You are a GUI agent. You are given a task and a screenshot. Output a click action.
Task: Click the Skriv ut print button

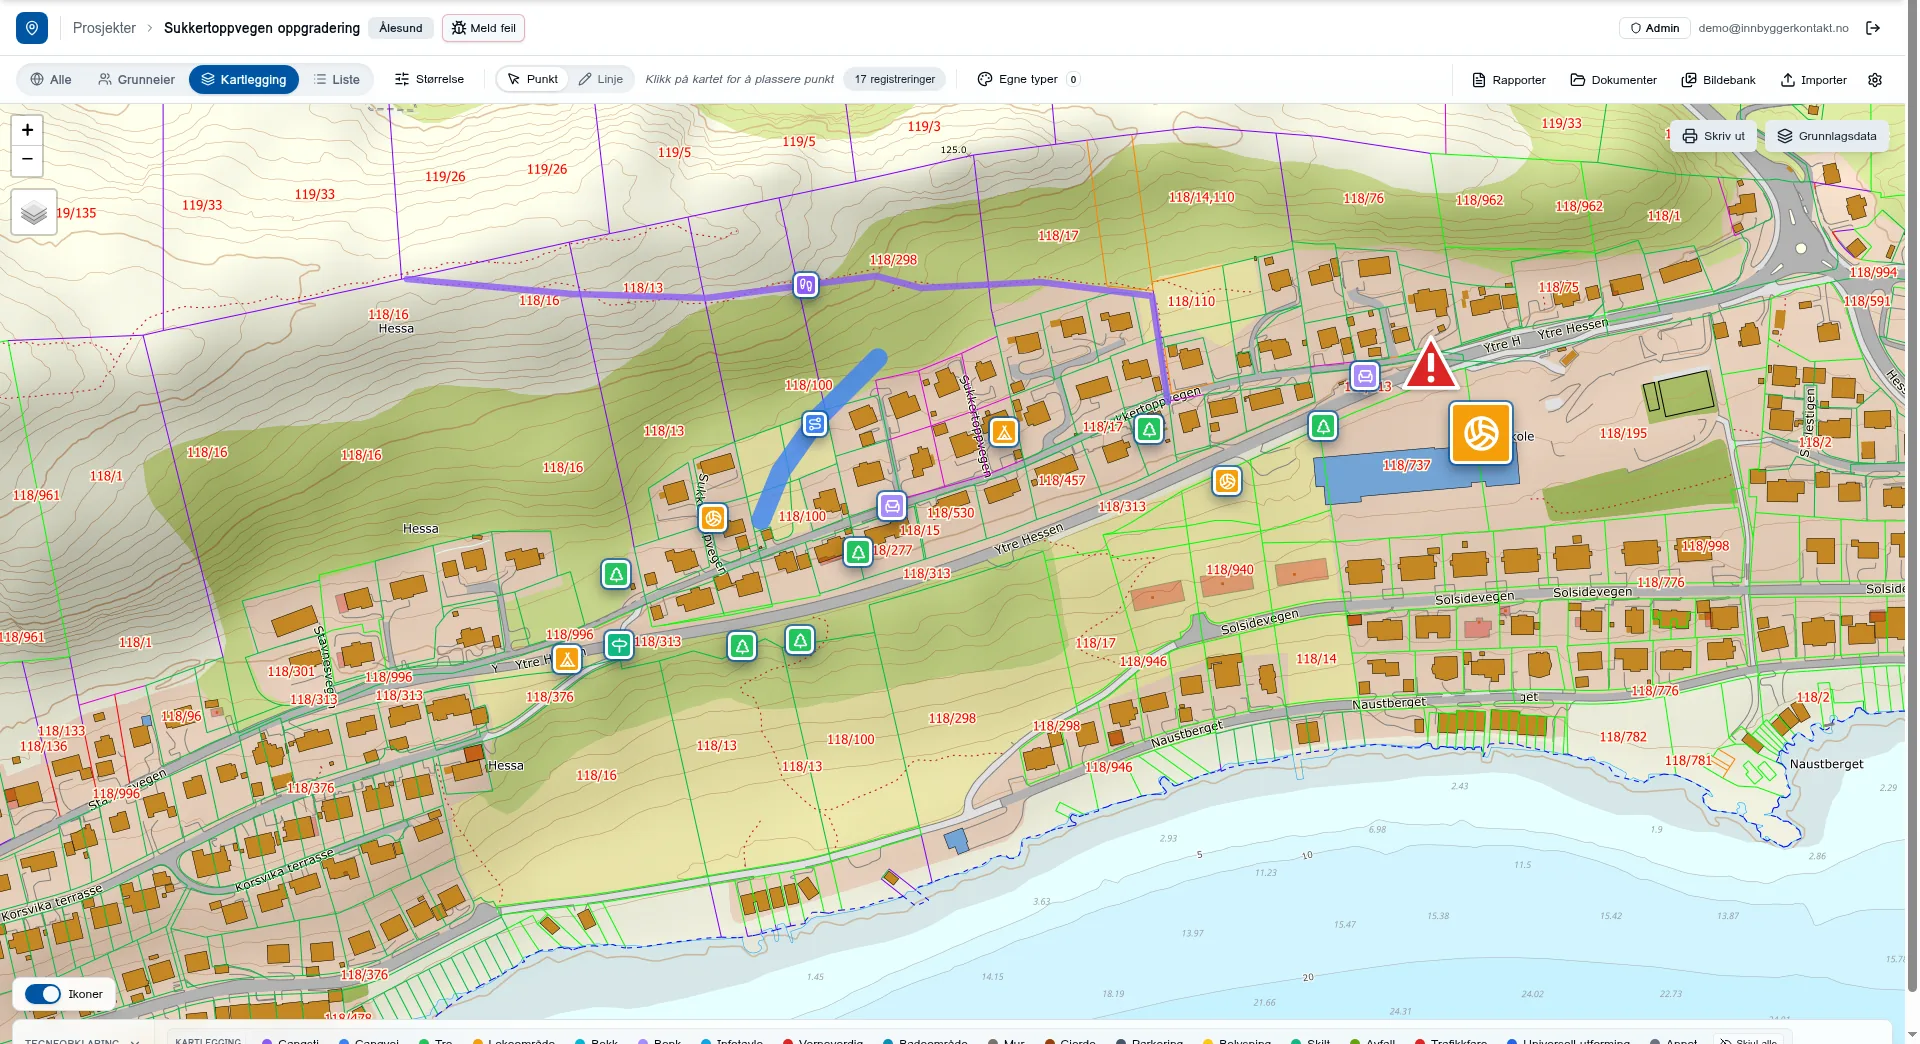(1714, 136)
